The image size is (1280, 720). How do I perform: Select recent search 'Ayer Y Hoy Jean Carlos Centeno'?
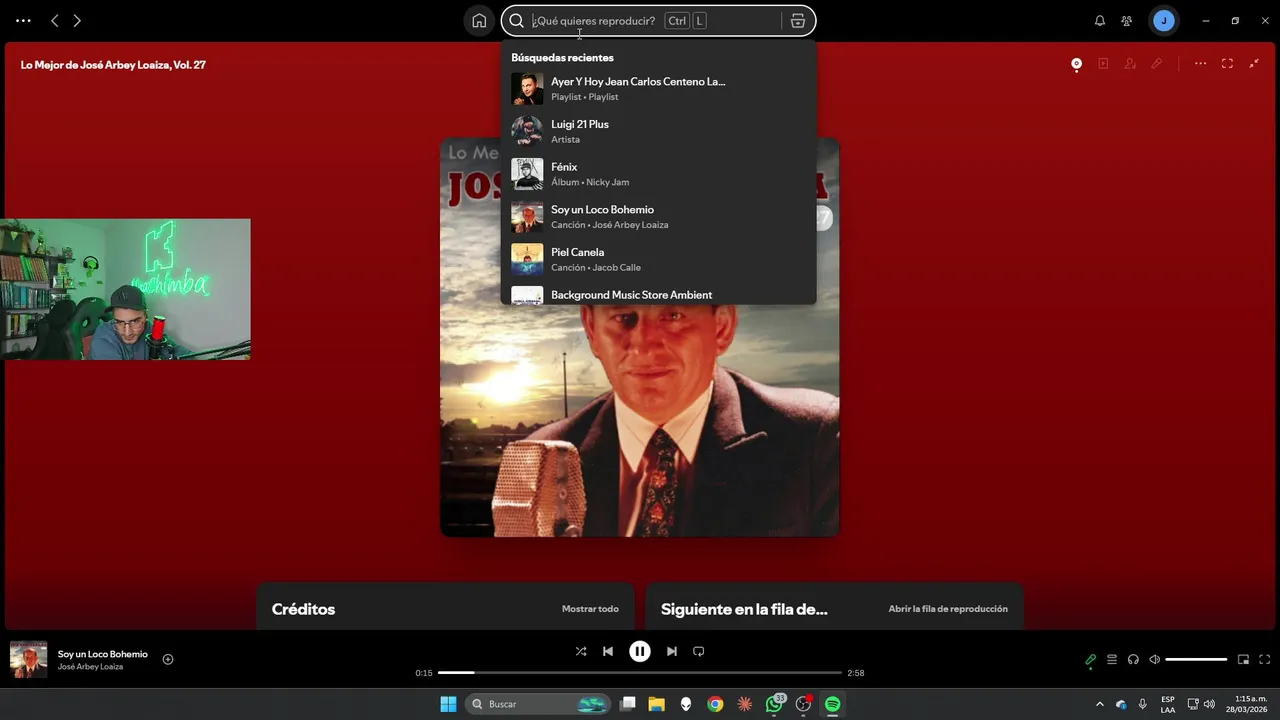coord(658,89)
